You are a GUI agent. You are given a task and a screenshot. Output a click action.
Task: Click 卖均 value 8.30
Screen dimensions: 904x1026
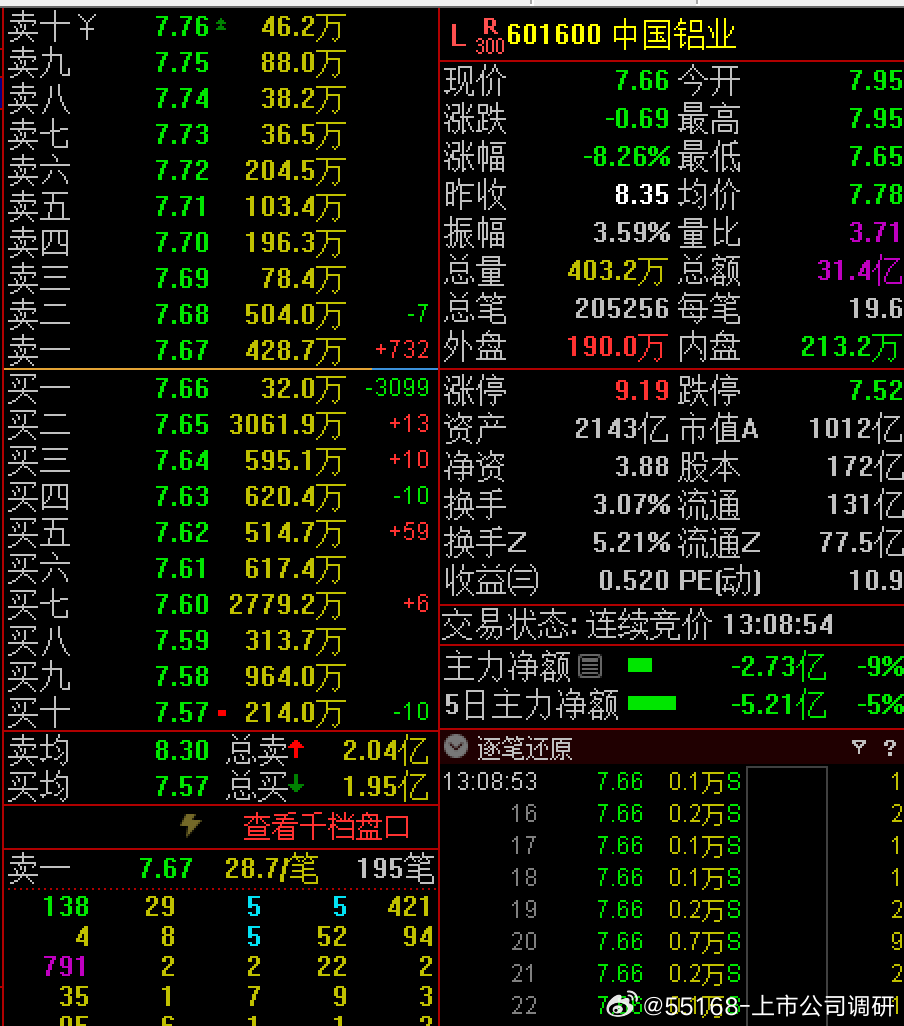tap(182, 750)
